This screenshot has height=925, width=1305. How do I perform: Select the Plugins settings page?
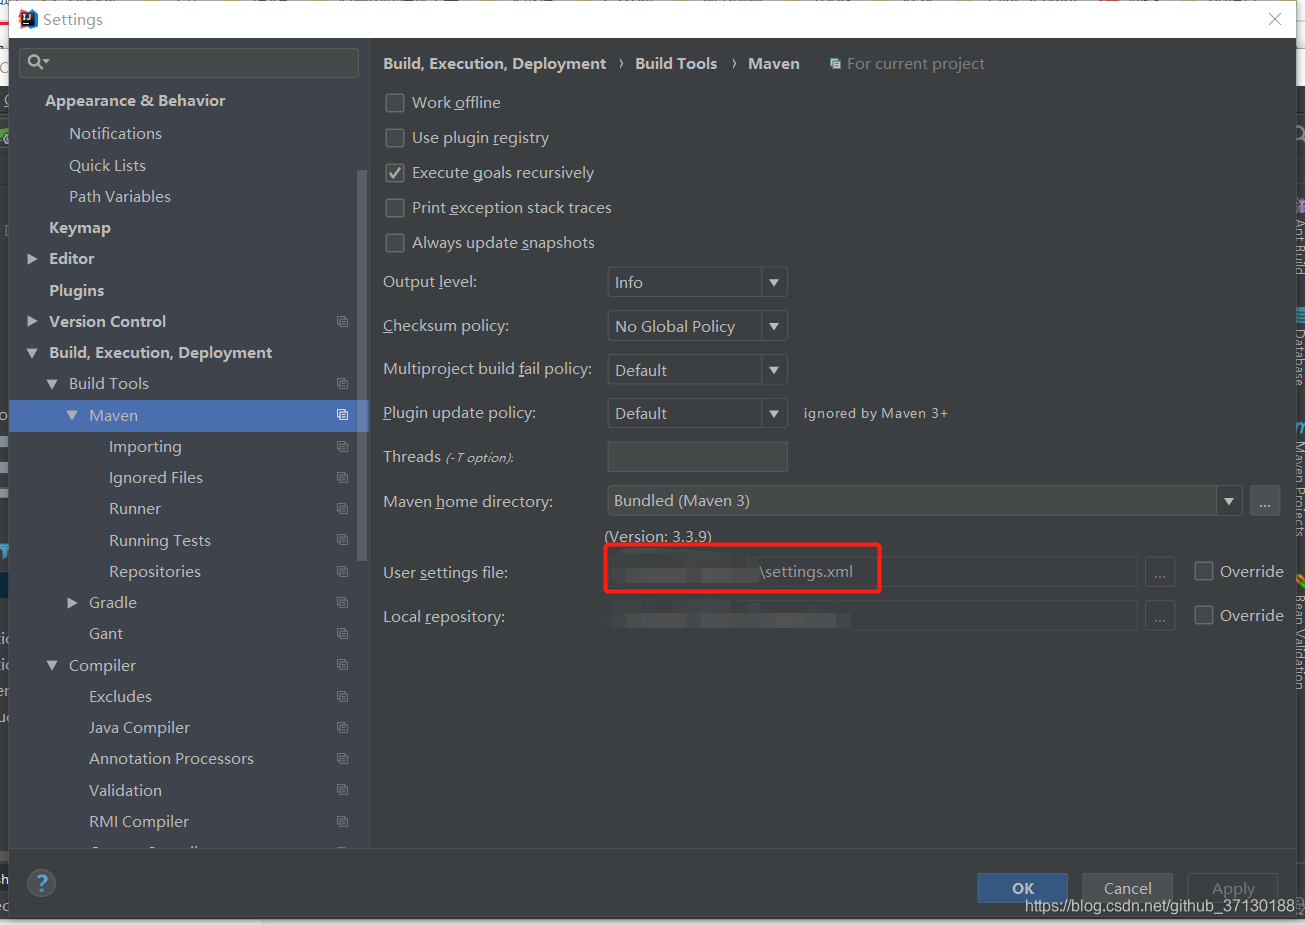[x=77, y=290]
